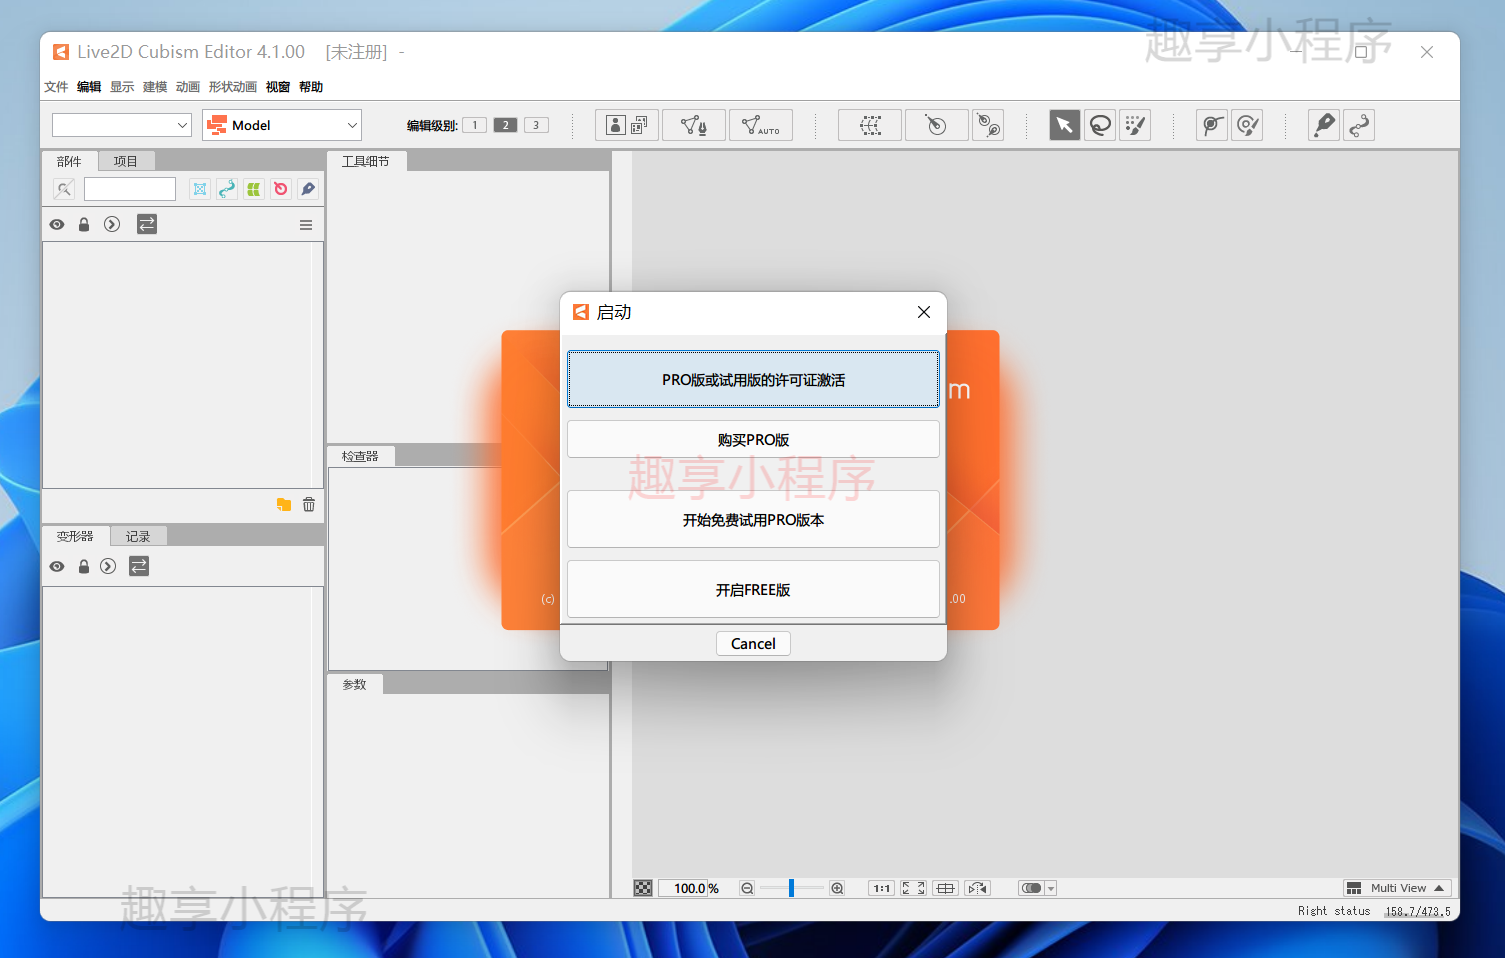The height and width of the screenshot is (958, 1505).
Task: Open the empty dropdown left of Model
Action: 122,125
